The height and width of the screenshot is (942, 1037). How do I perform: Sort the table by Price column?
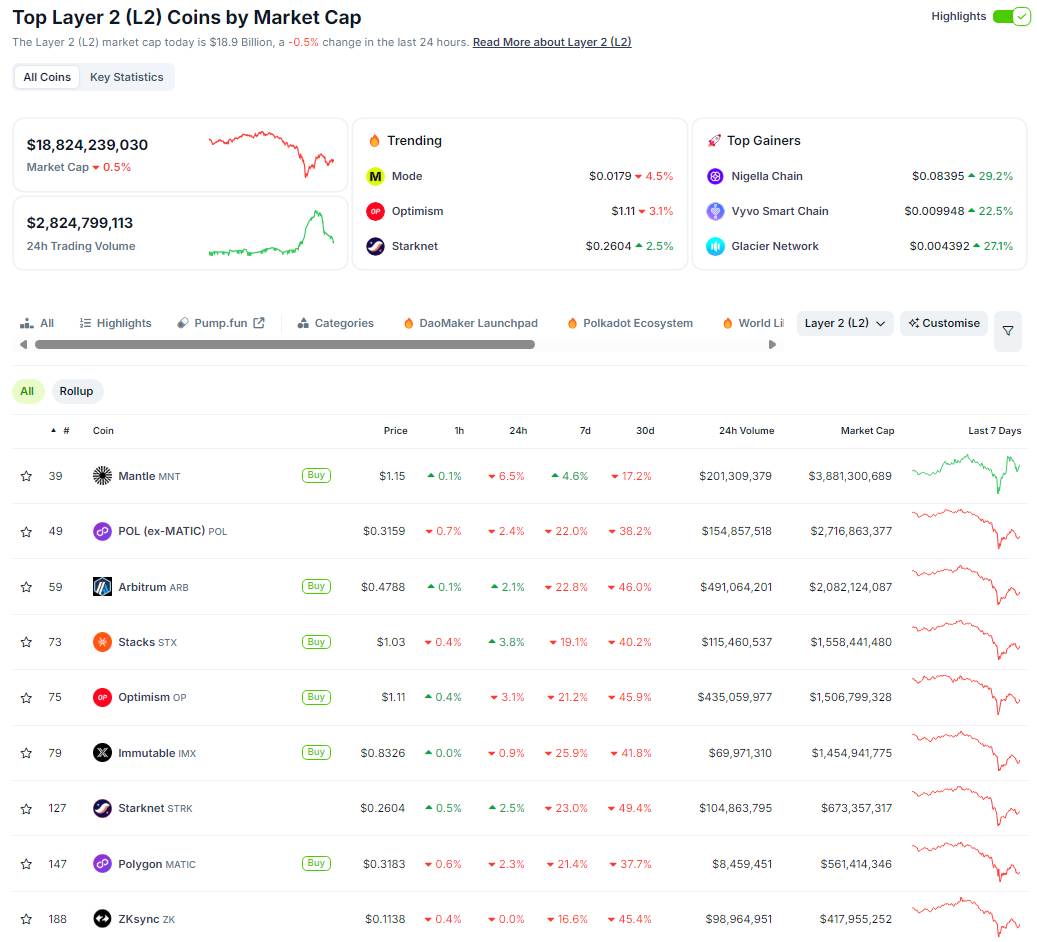click(x=395, y=431)
